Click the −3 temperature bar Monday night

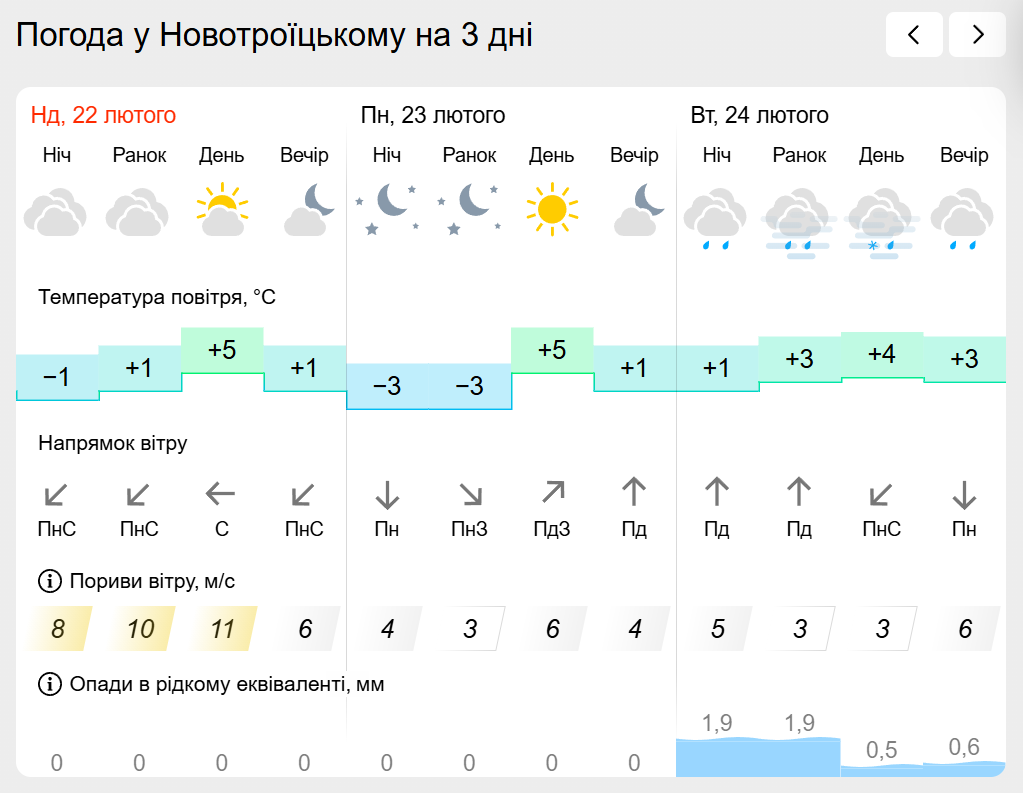coord(387,386)
